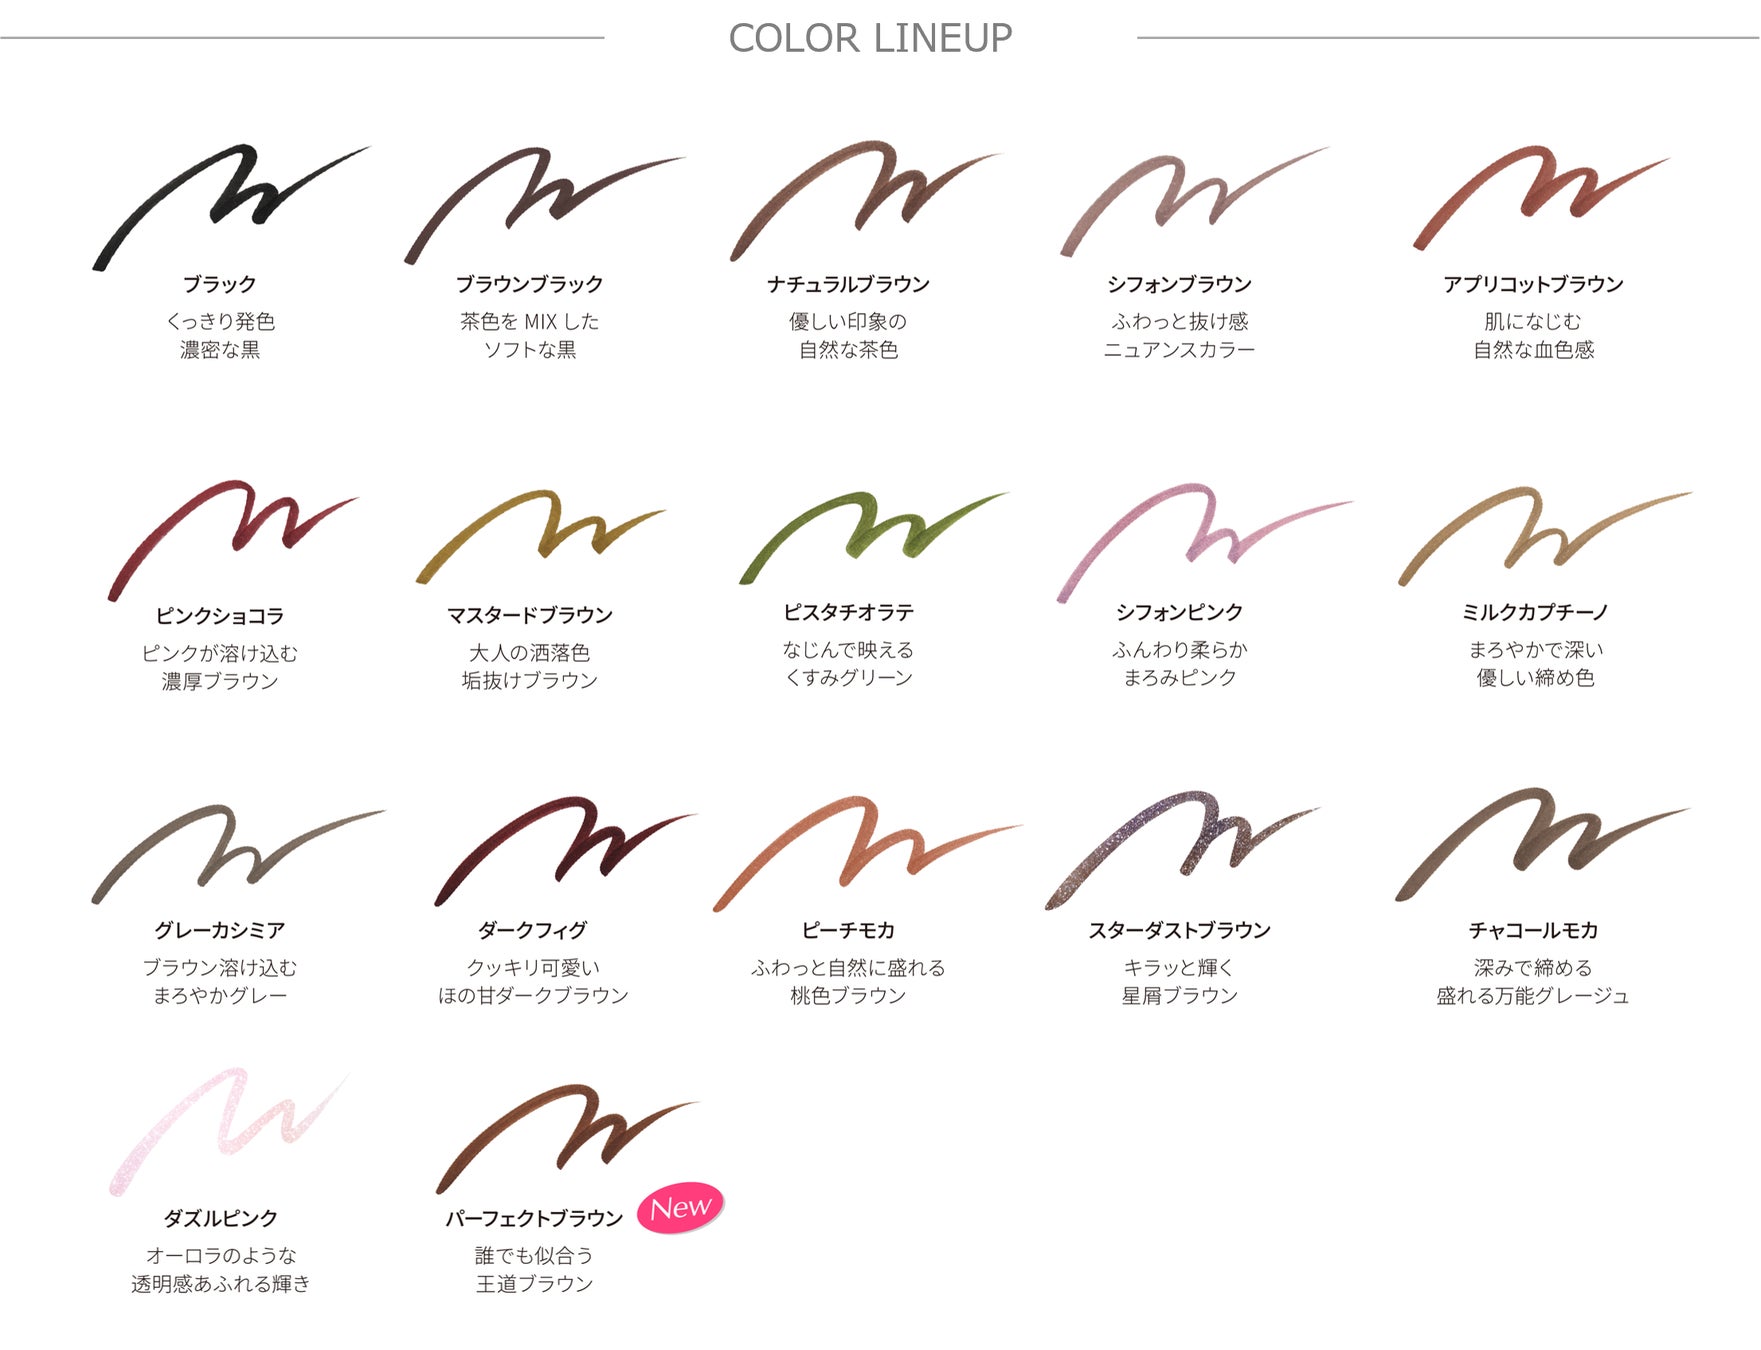Select the glittery スターダストブラウン swatch

(1182, 849)
